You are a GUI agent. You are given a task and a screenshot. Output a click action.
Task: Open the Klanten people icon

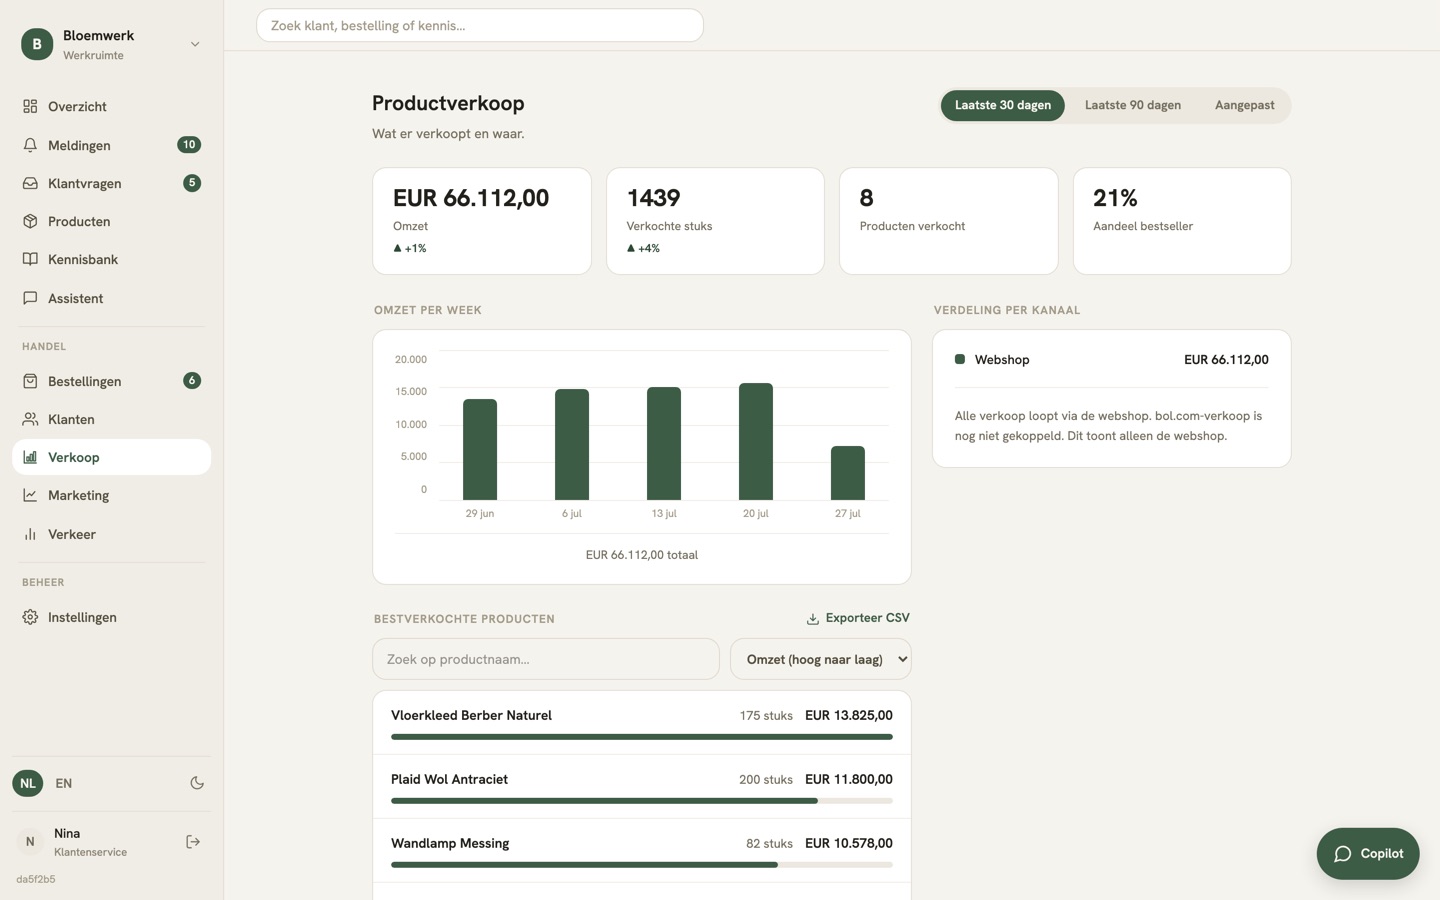point(30,419)
